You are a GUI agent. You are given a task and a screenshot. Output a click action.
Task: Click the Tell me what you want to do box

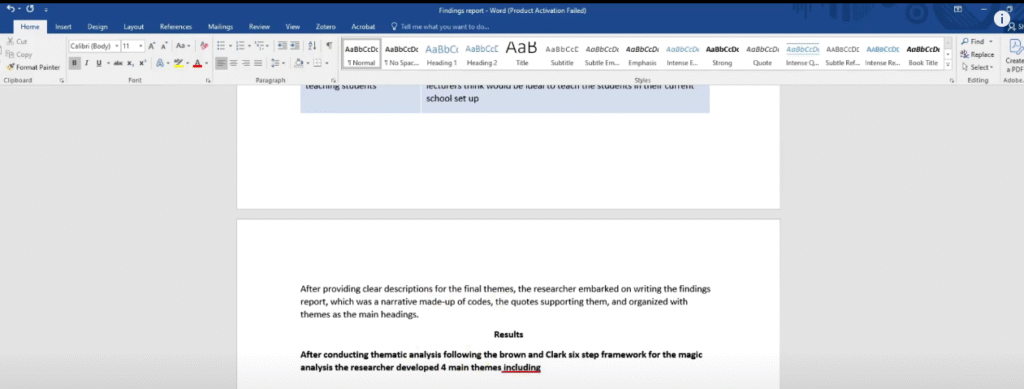coord(440,27)
